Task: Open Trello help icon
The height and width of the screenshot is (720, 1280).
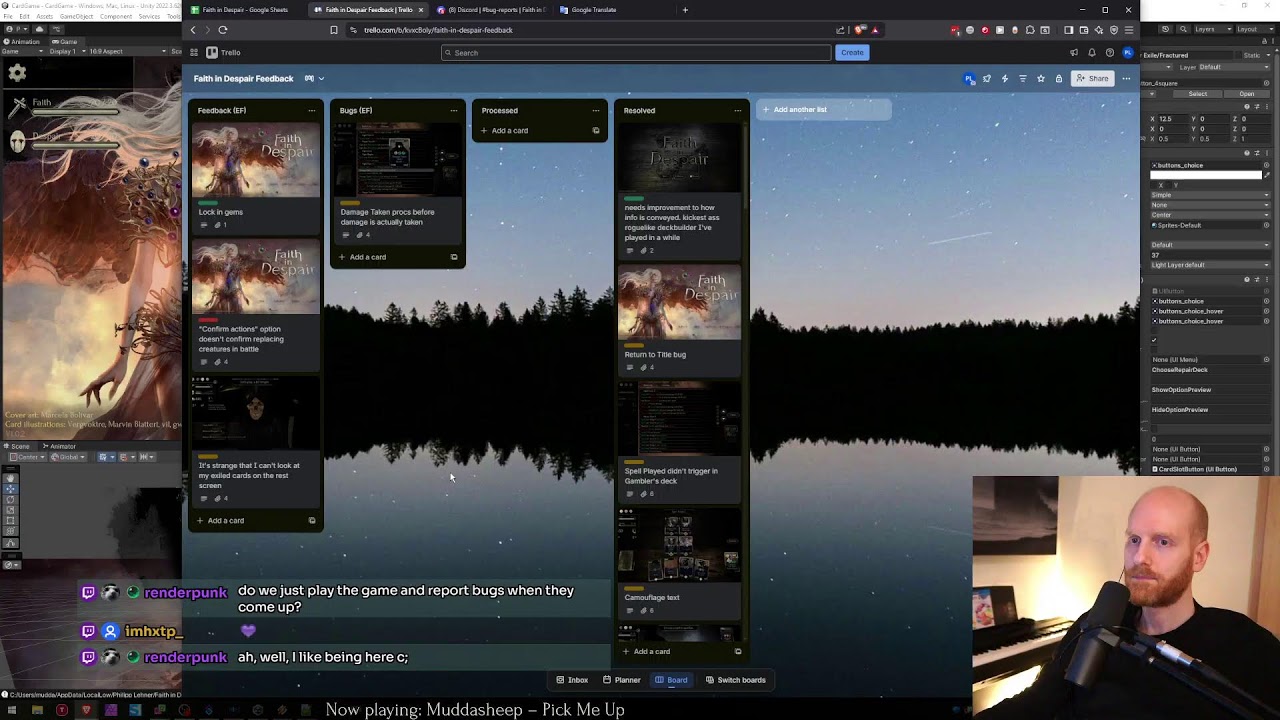Action: [x=1110, y=52]
